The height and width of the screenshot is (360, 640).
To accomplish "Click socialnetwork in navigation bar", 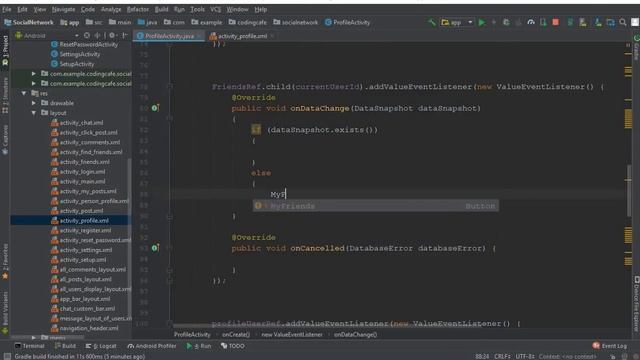I will coord(296,22).
